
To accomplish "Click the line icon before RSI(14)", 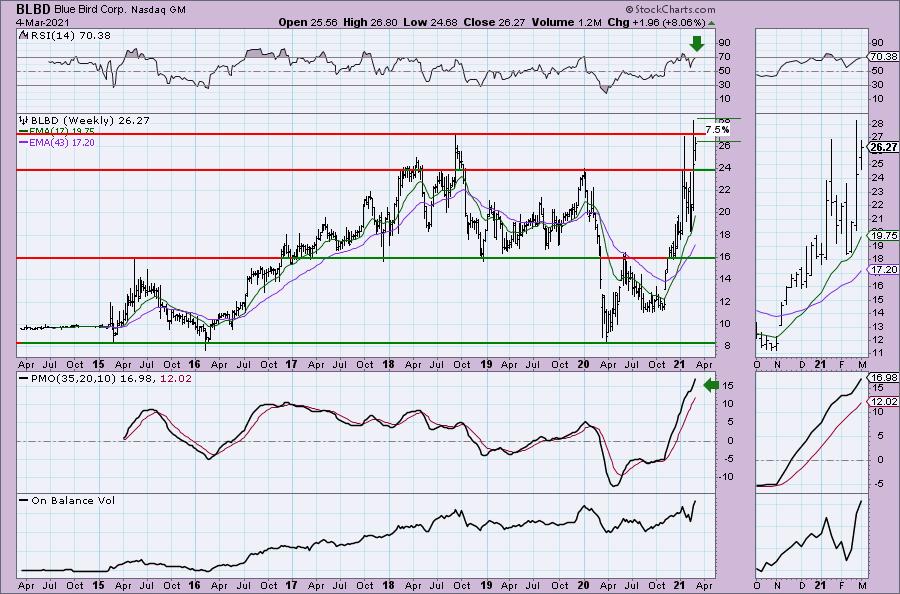I will point(22,35).
